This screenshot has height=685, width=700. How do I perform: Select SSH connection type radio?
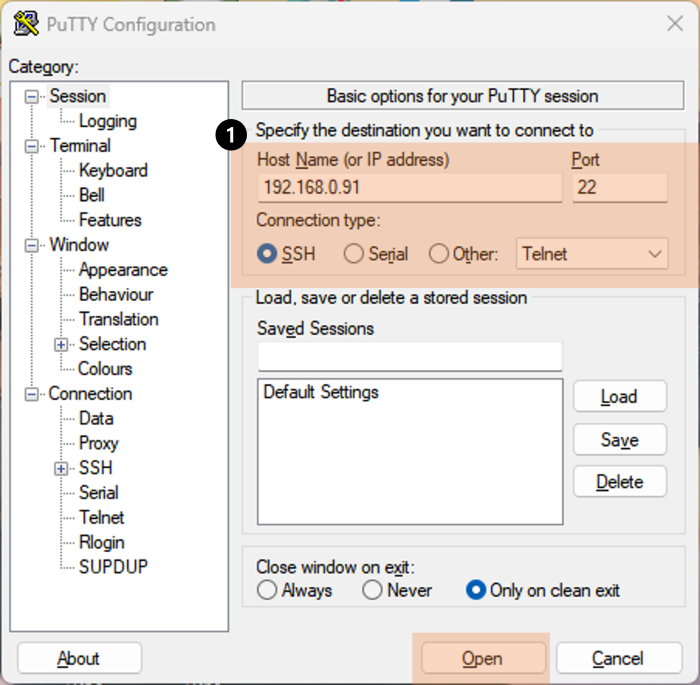267,254
